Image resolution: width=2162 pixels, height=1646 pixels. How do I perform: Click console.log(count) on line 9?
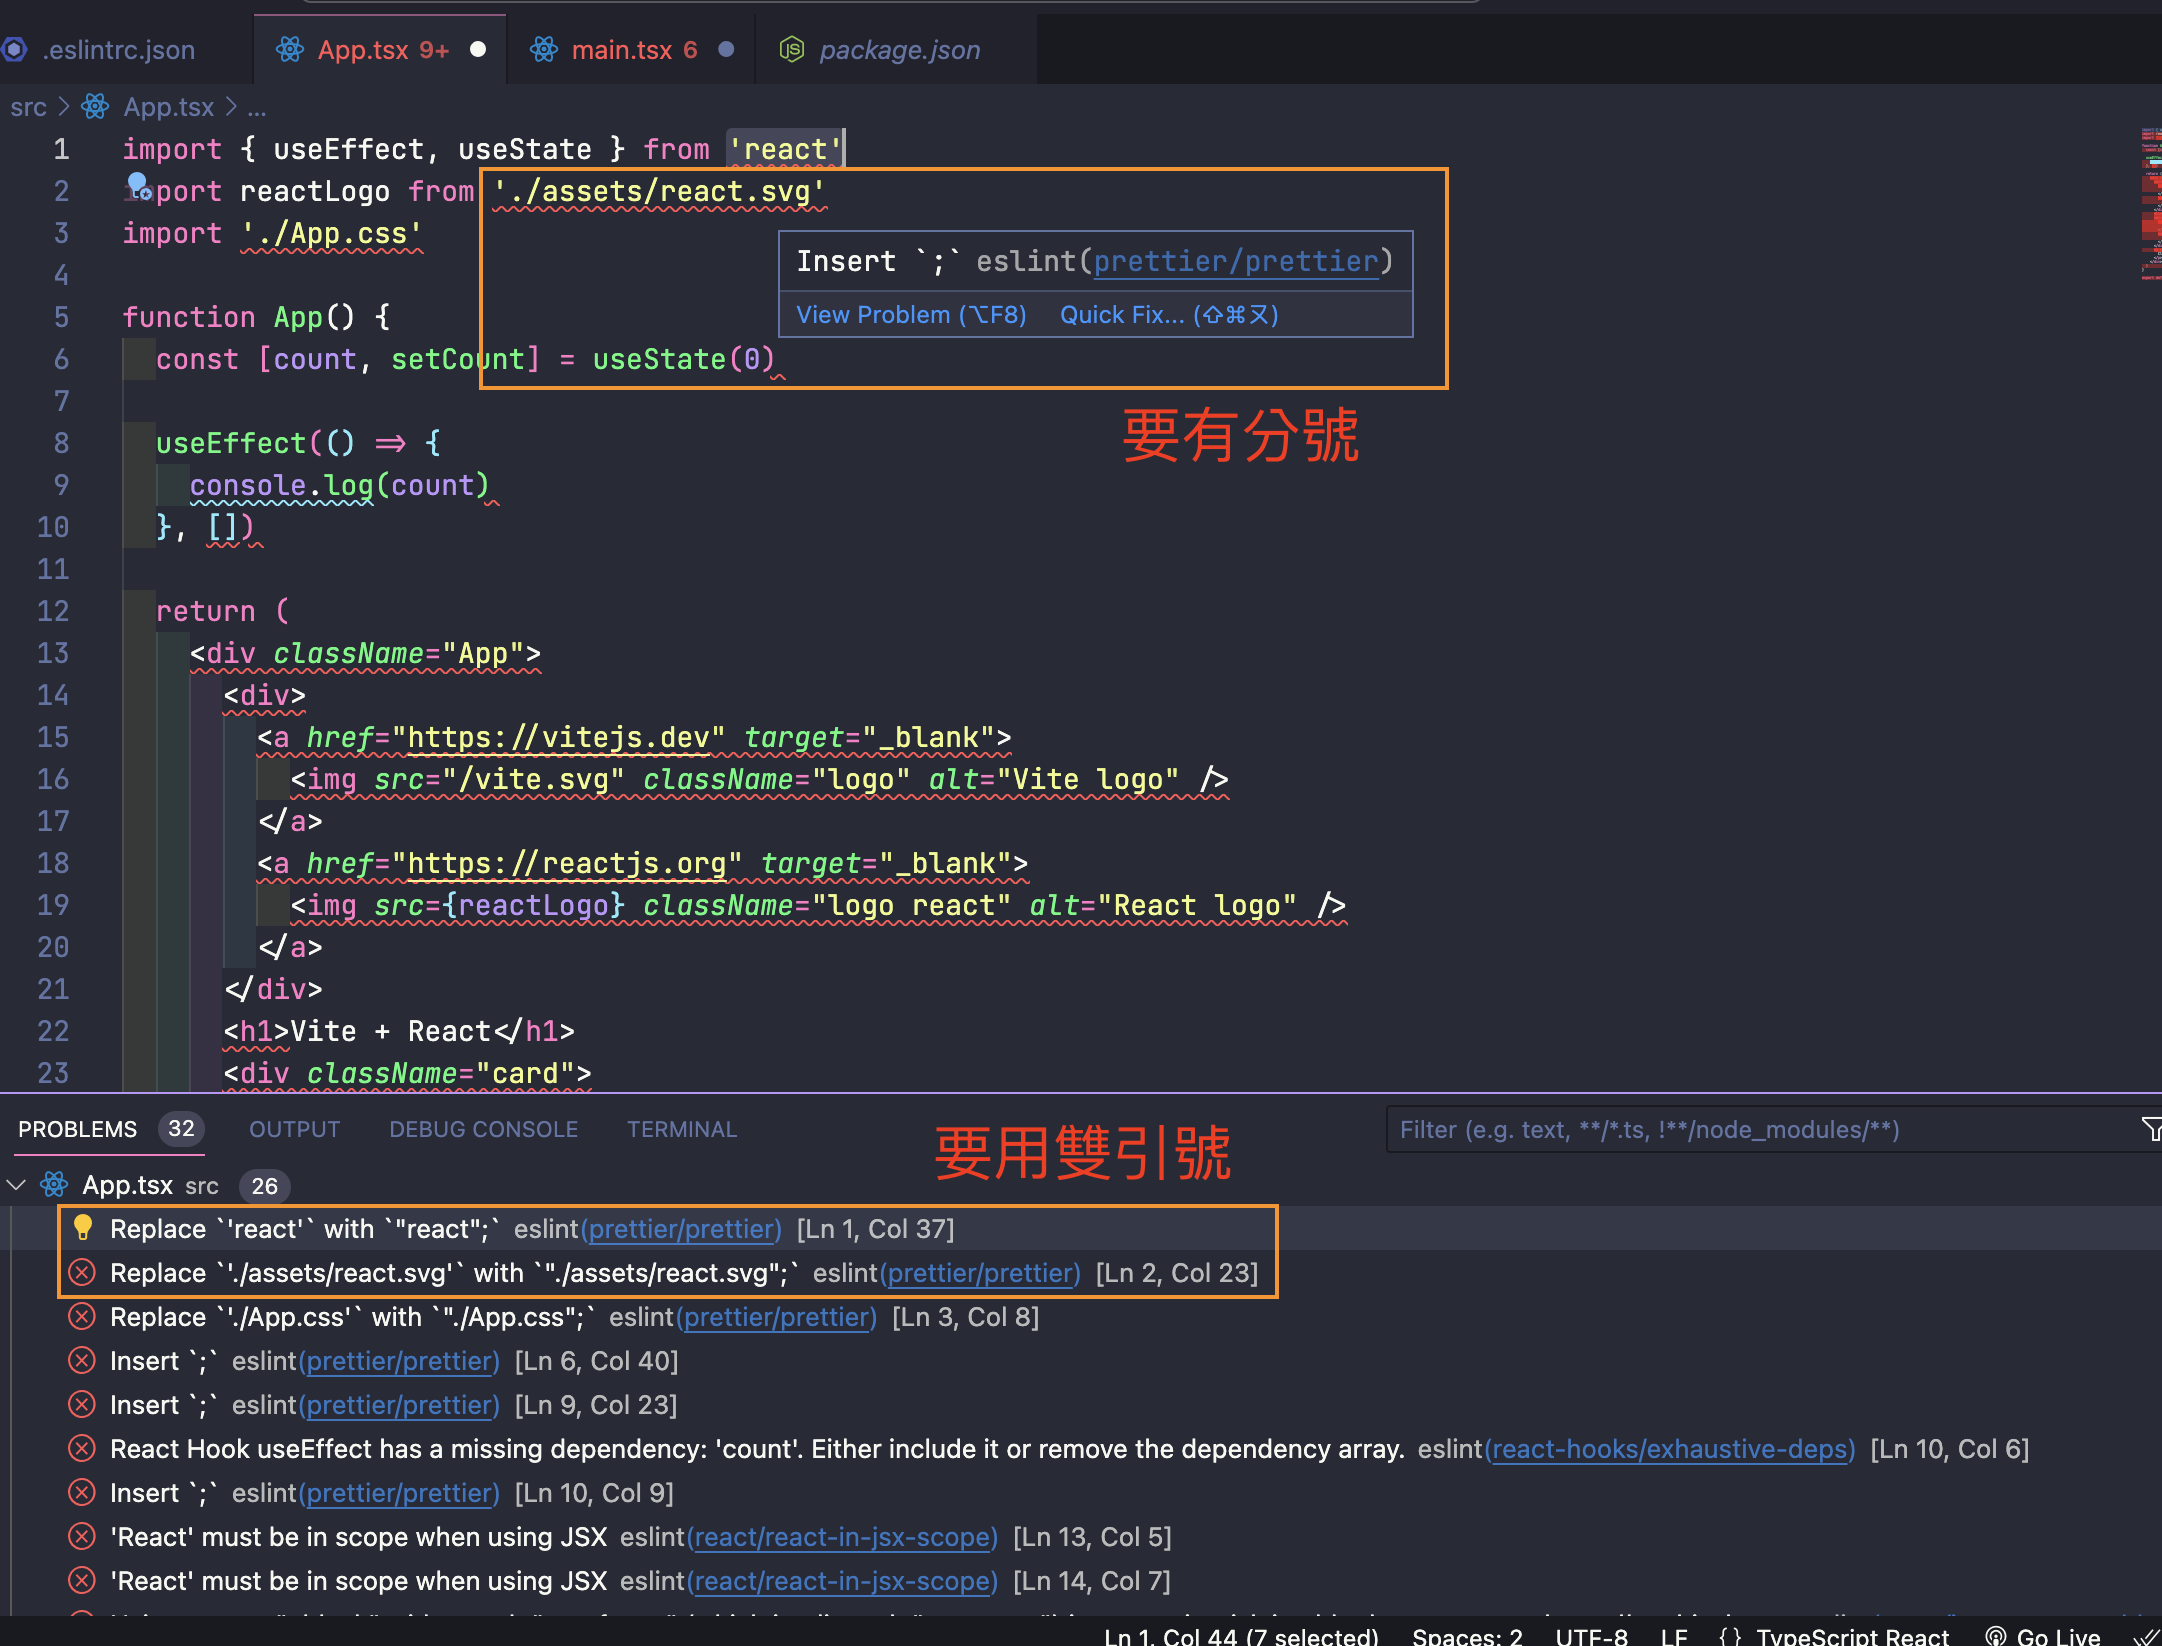point(339,485)
